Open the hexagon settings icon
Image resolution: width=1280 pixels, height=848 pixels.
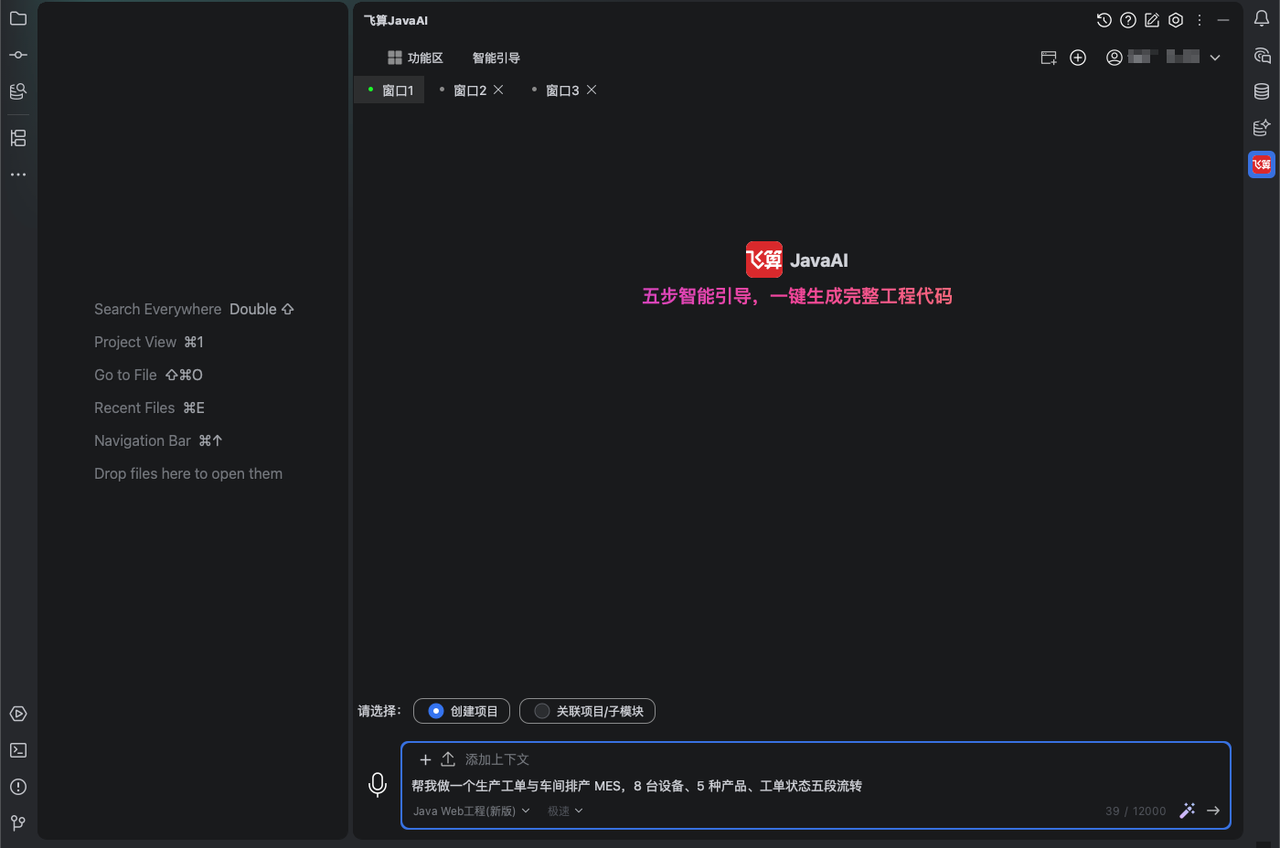coord(1176,20)
